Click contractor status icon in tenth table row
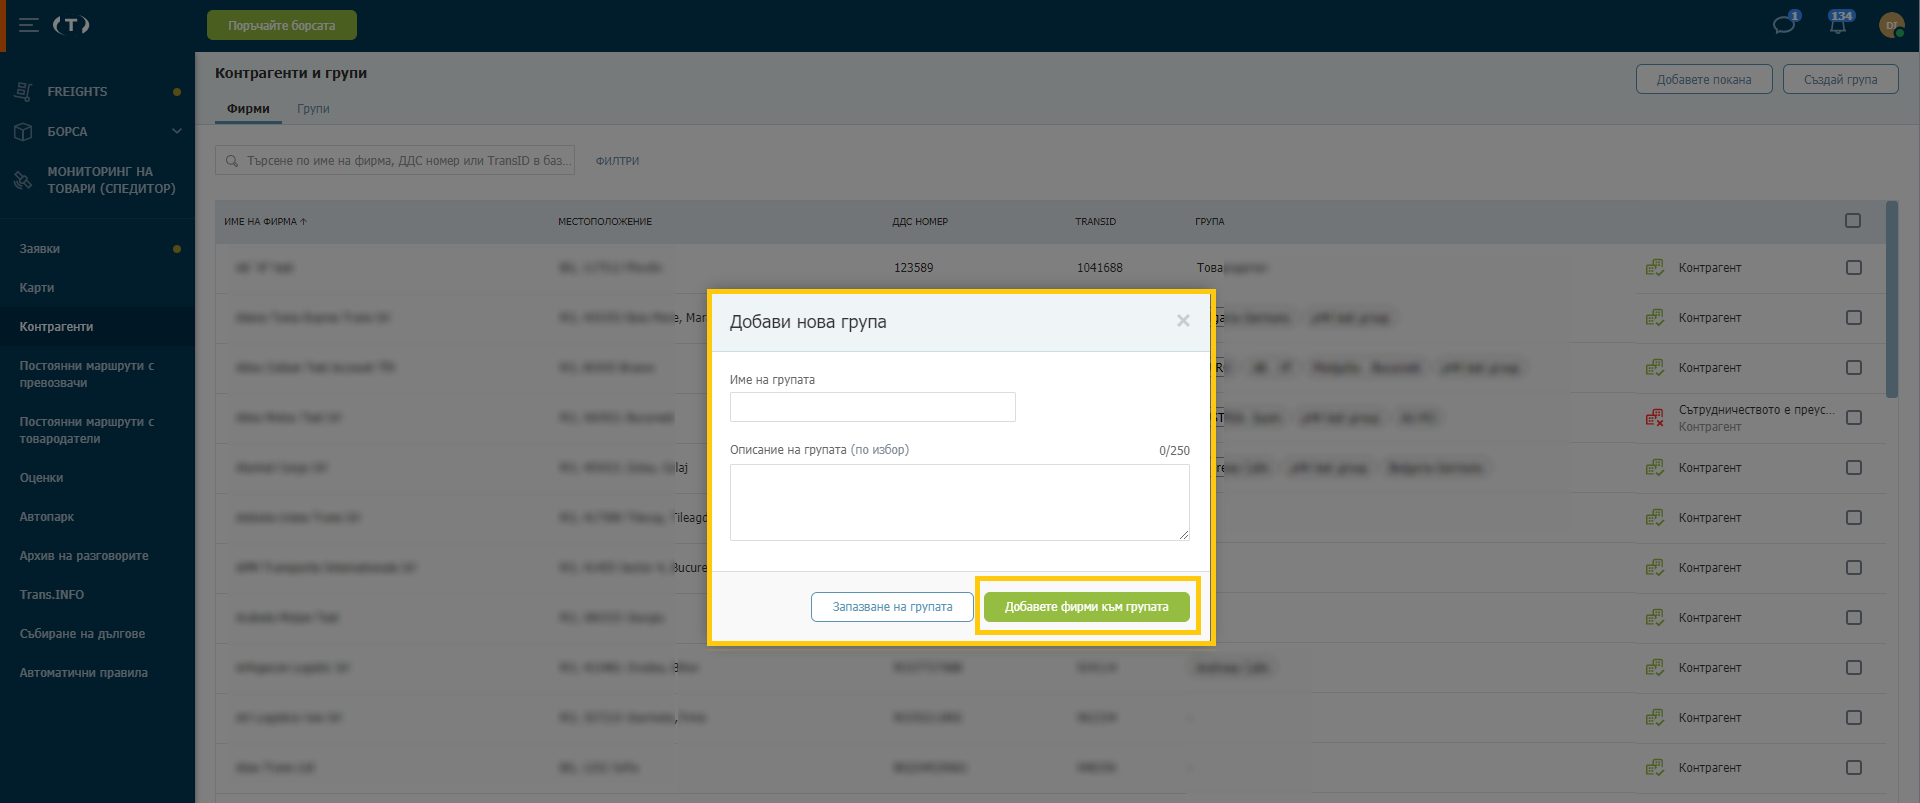 click(1655, 718)
